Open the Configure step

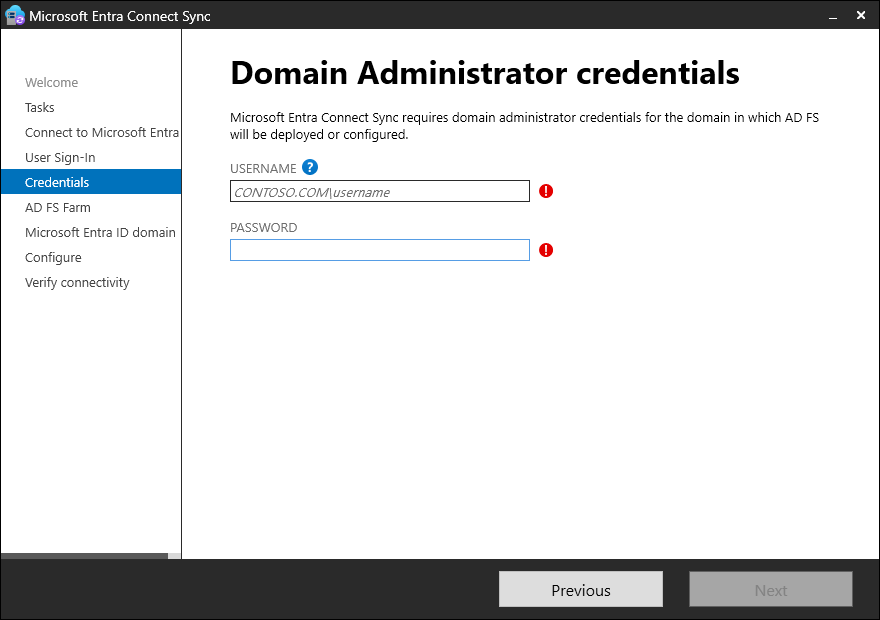53,258
